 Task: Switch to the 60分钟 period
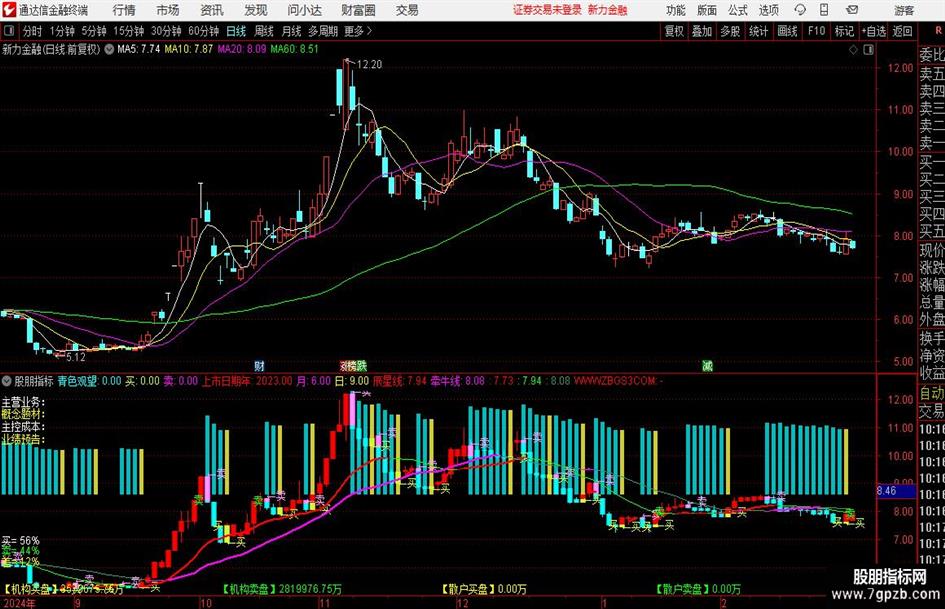point(203,31)
